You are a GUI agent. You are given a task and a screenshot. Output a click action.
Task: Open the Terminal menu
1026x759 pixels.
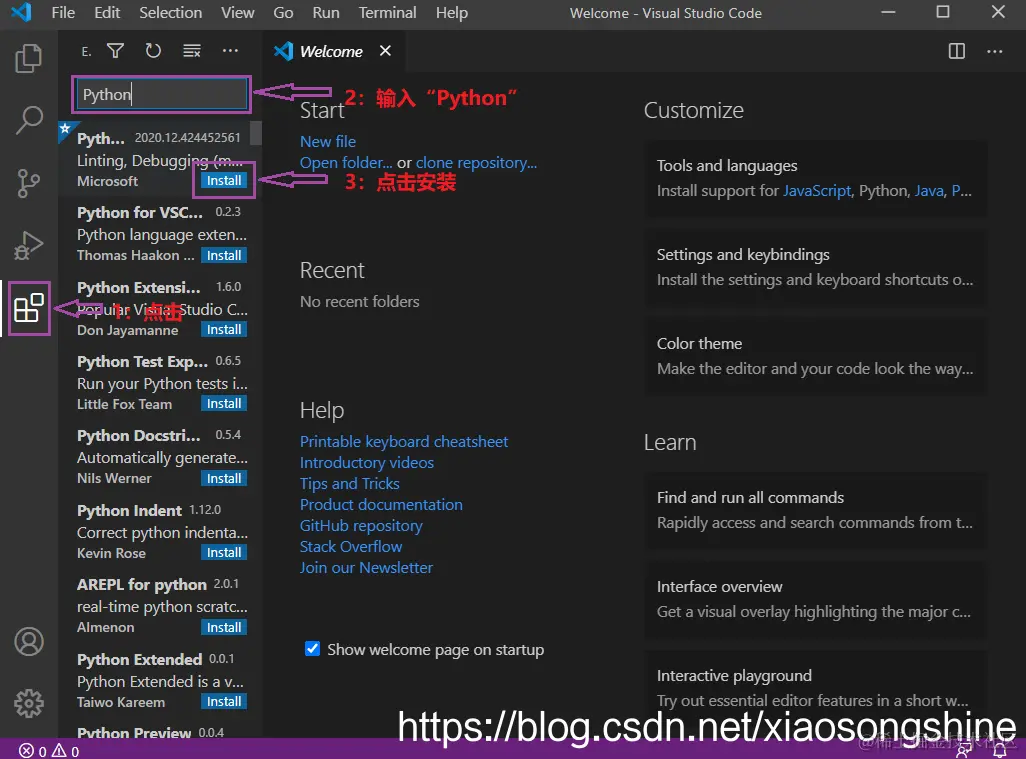click(387, 12)
